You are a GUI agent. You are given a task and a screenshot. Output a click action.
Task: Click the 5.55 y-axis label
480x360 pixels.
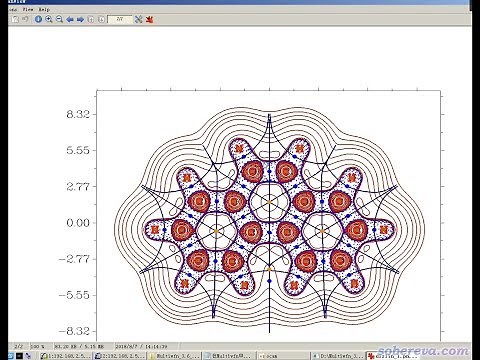coord(78,150)
